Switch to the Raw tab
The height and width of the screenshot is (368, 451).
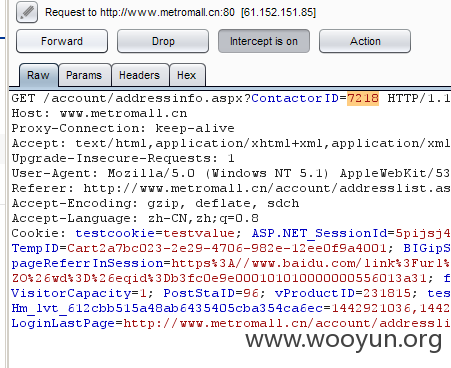(38, 75)
